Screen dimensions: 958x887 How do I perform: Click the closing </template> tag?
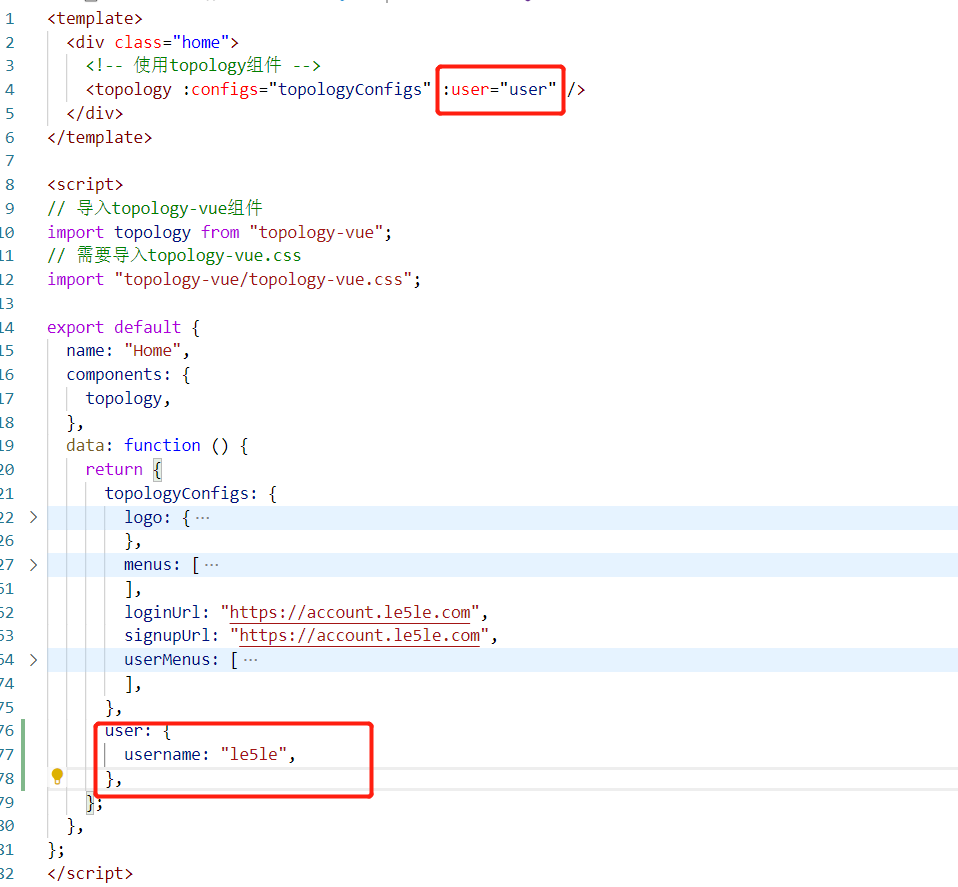coord(100,137)
